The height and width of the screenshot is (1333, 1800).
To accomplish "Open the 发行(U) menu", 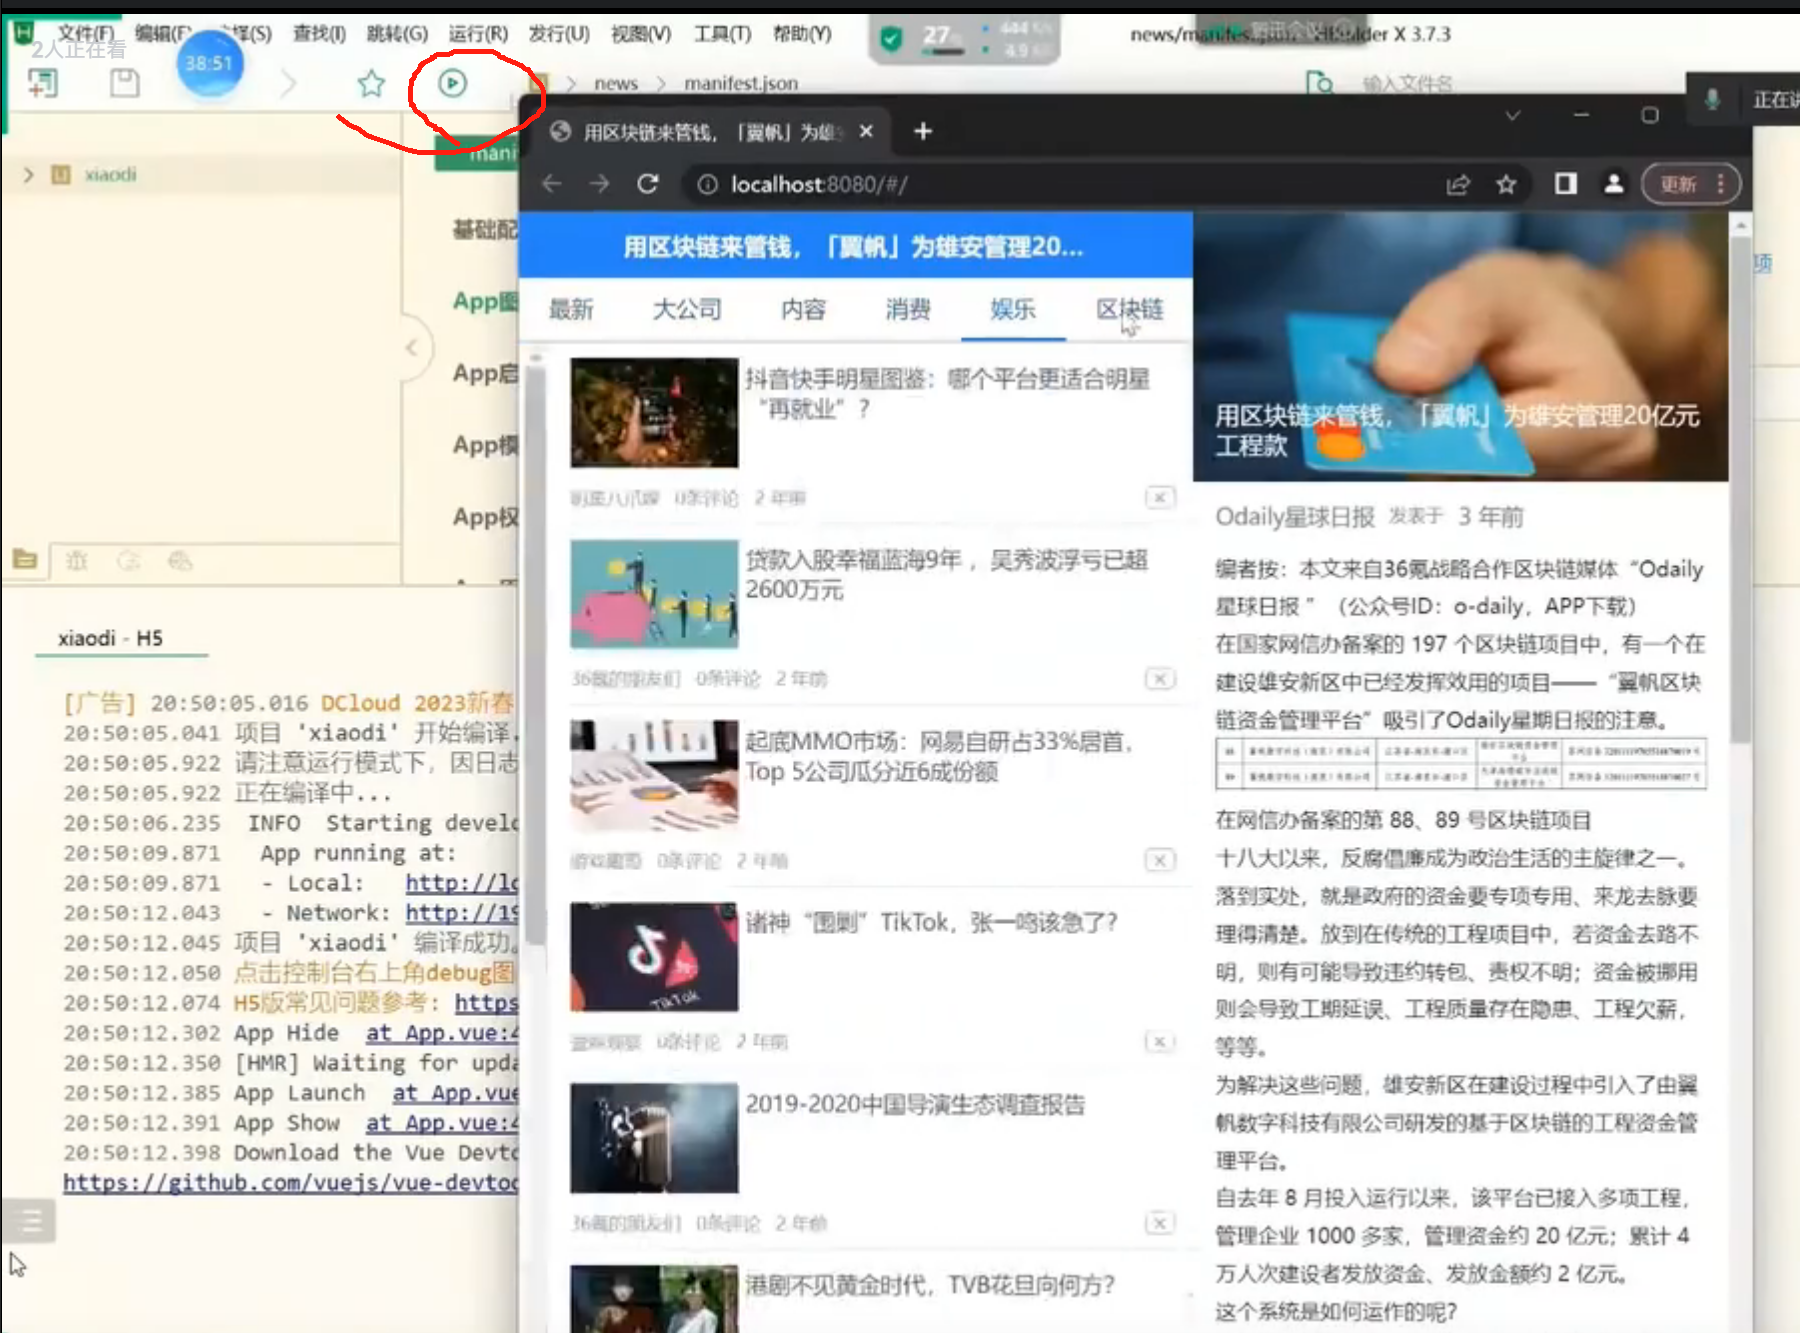I will tap(559, 34).
